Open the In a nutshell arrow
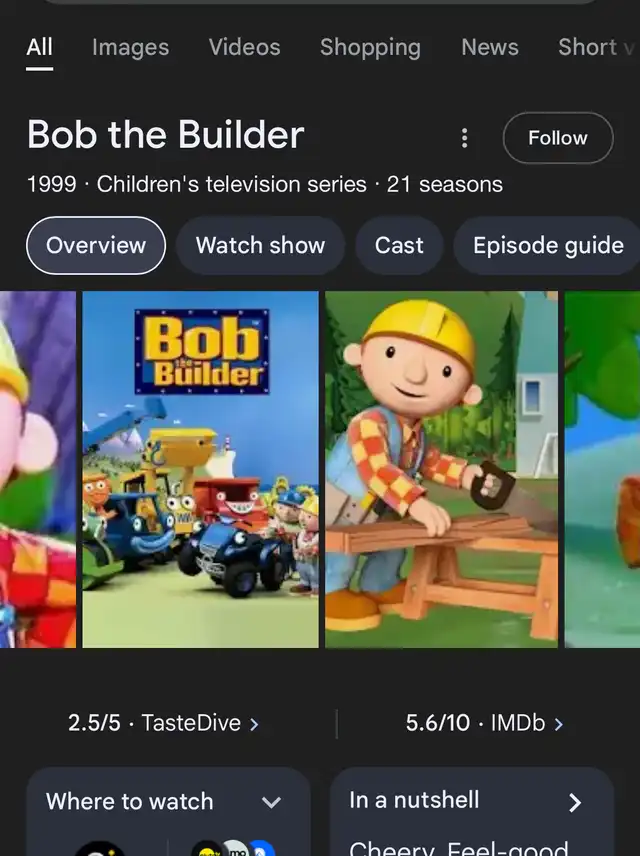 574,802
